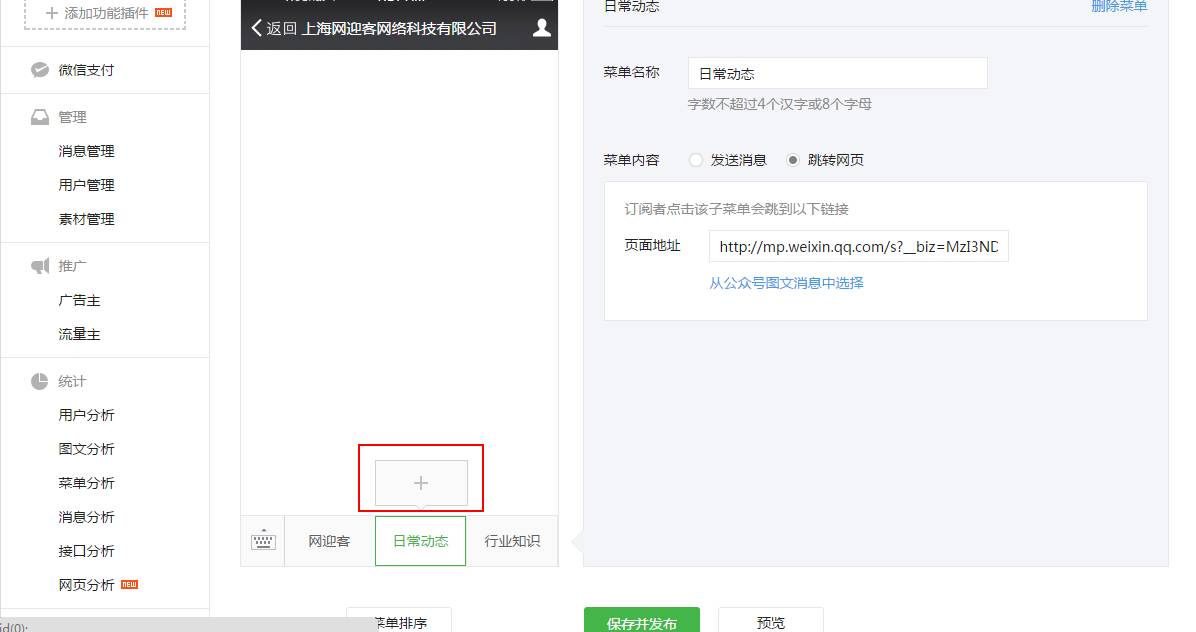Viewport: 1196px width, 632px height.
Task: Select the 发送消息 radio option
Action: point(696,159)
